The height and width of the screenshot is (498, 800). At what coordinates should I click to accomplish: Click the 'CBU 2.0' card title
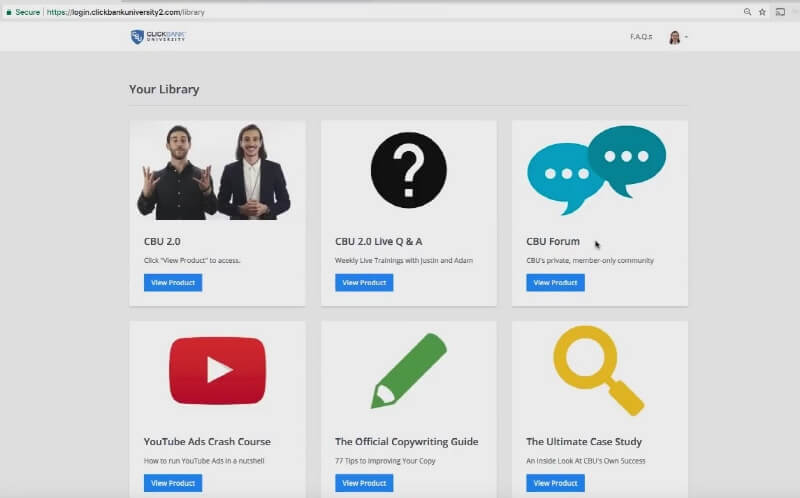(162, 241)
